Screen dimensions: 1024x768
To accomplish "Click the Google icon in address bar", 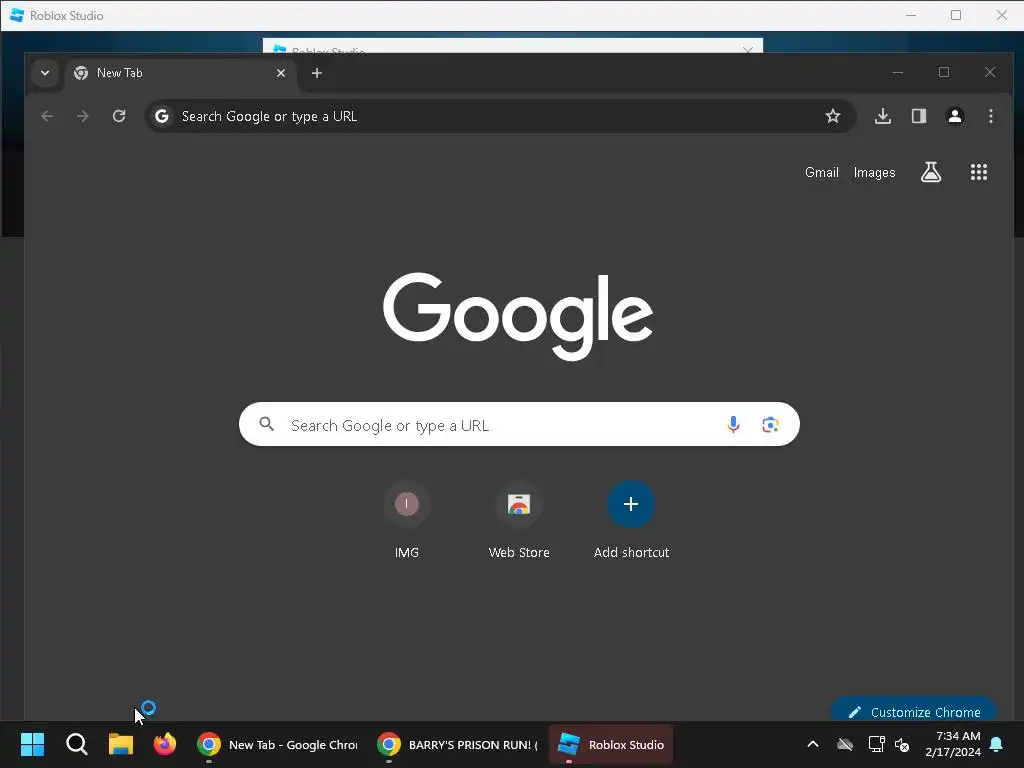I will [162, 116].
